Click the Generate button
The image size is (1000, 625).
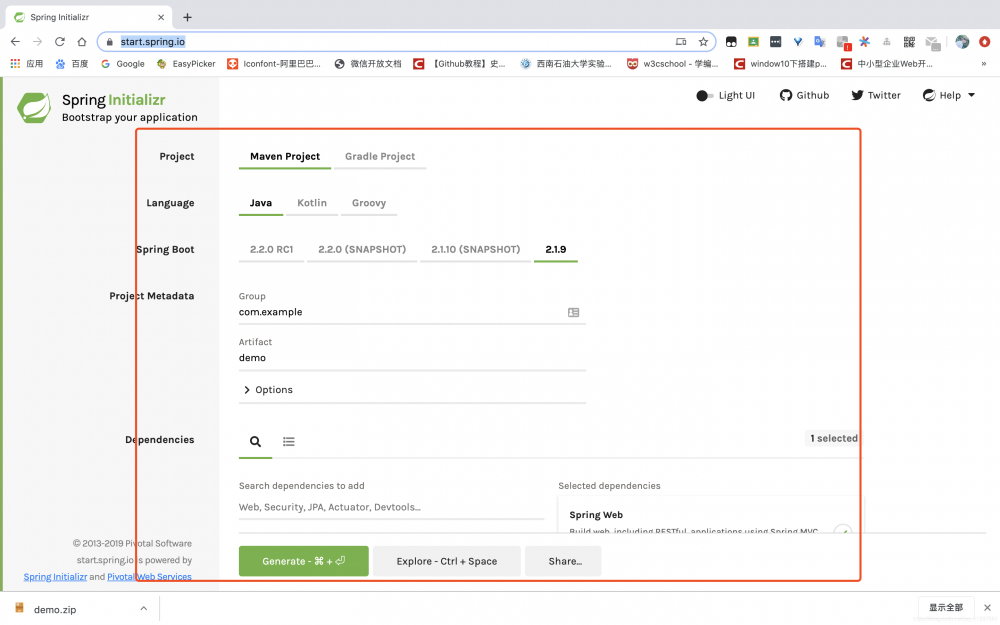(304, 562)
